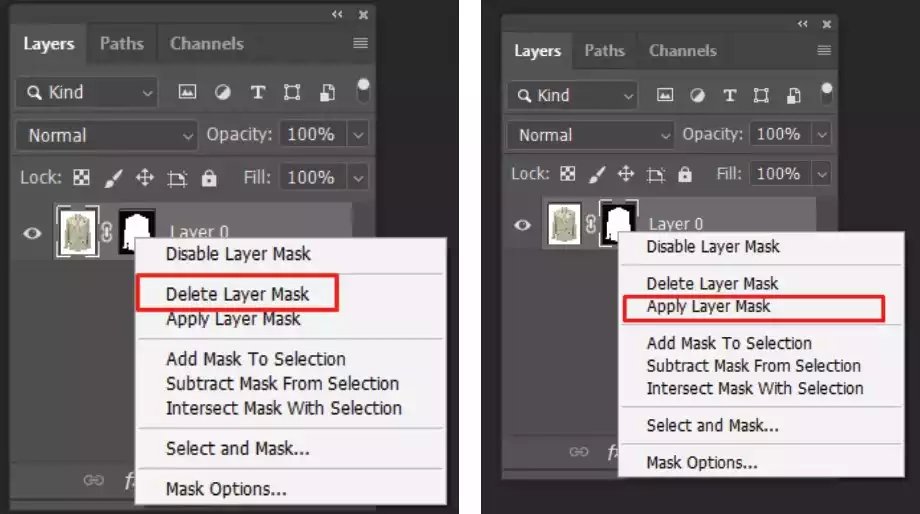Select Layers tab in left panel
The width and height of the screenshot is (920, 514).
coord(49,44)
